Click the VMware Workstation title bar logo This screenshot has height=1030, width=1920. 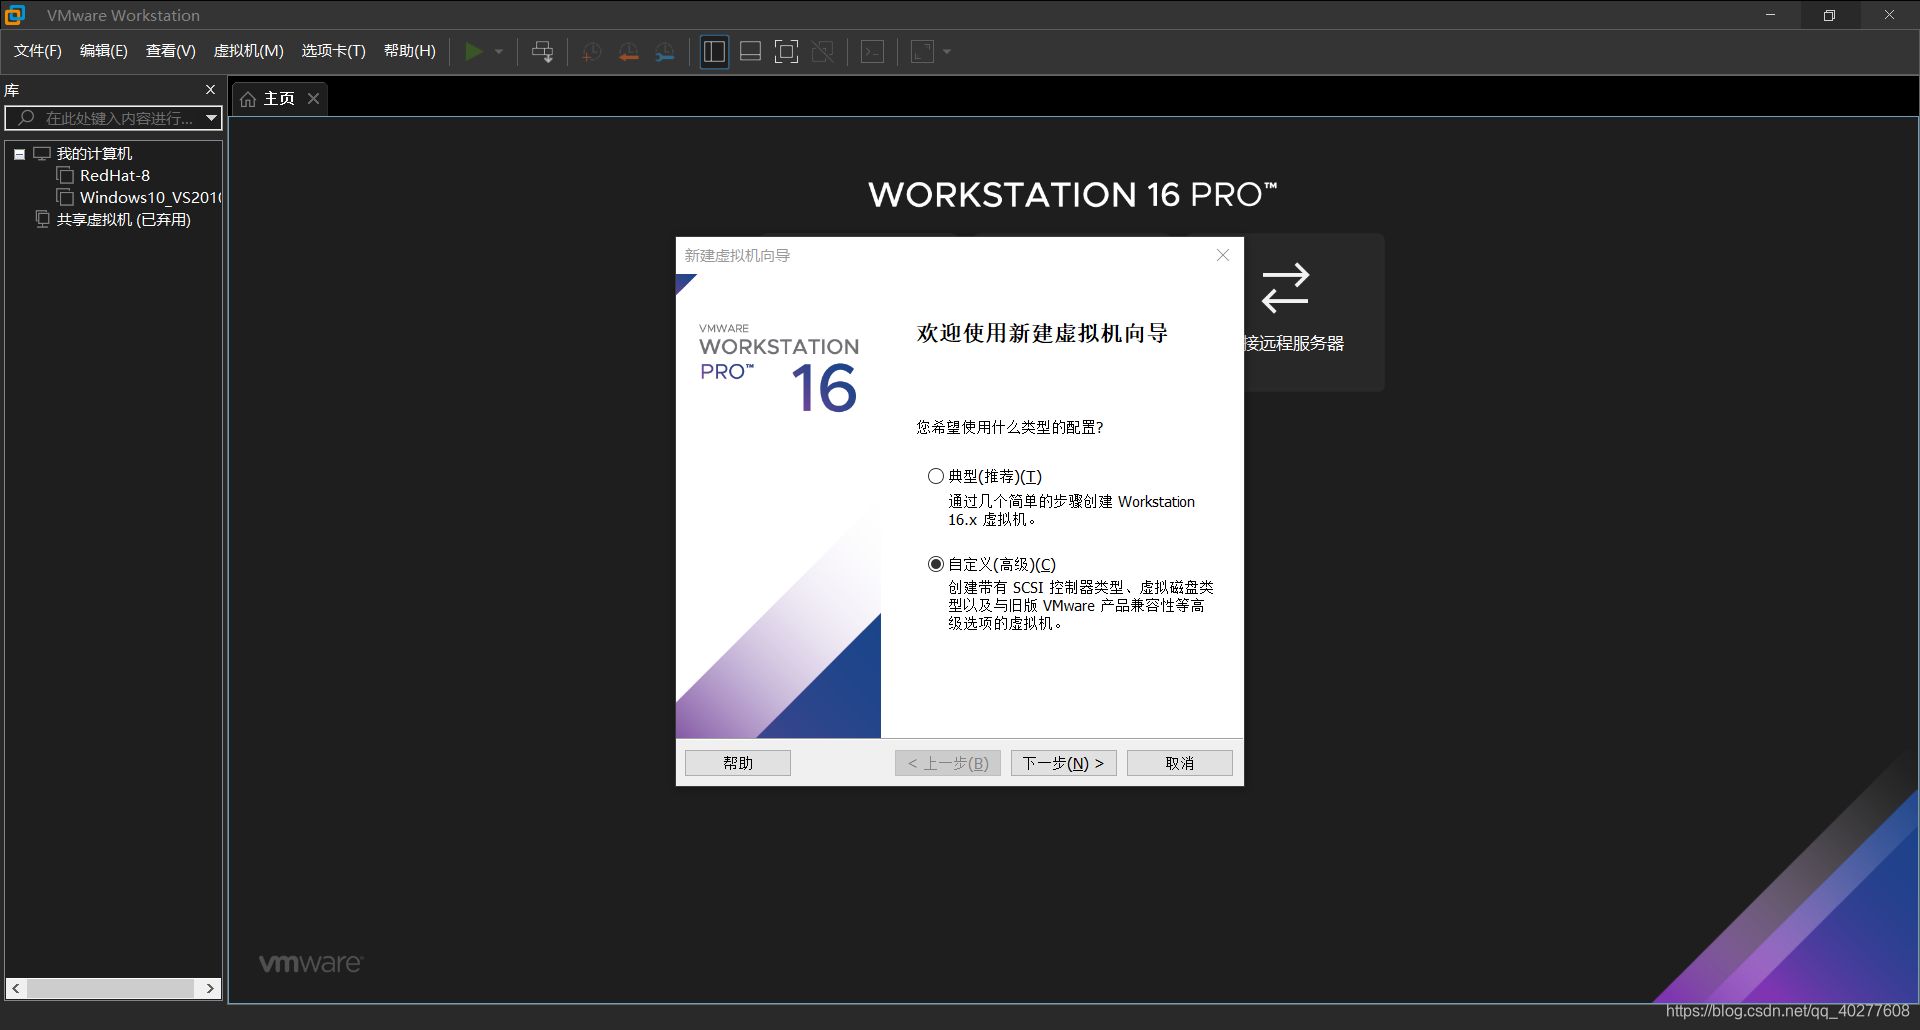[15, 15]
